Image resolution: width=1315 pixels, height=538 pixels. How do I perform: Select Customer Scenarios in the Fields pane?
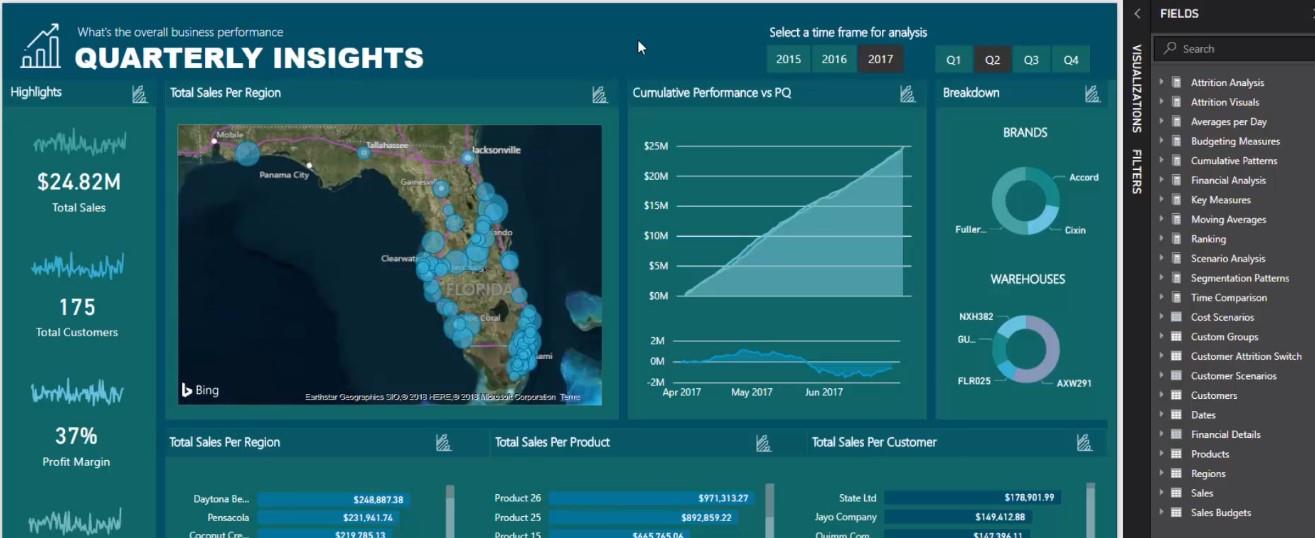click(1234, 376)
